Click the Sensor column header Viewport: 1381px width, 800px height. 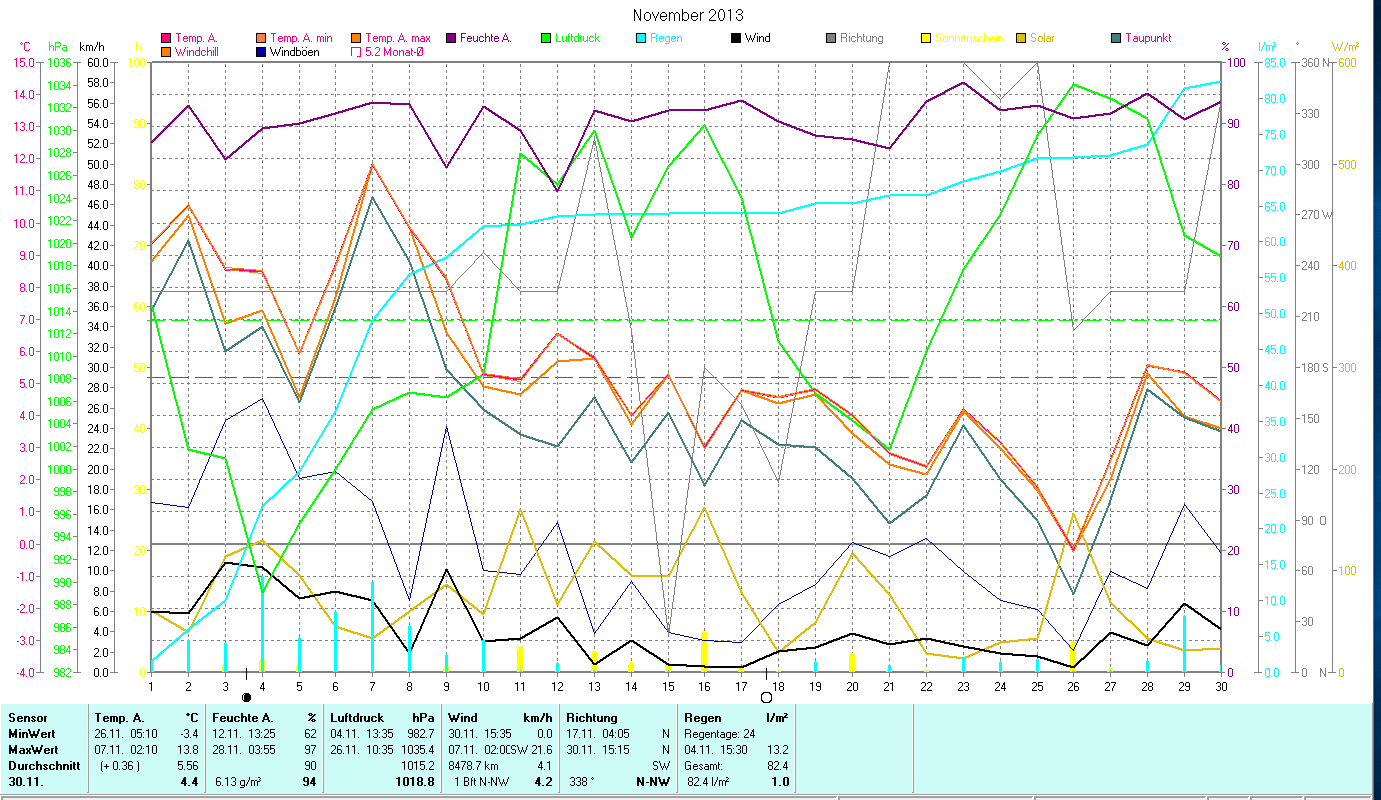[27, 717]
